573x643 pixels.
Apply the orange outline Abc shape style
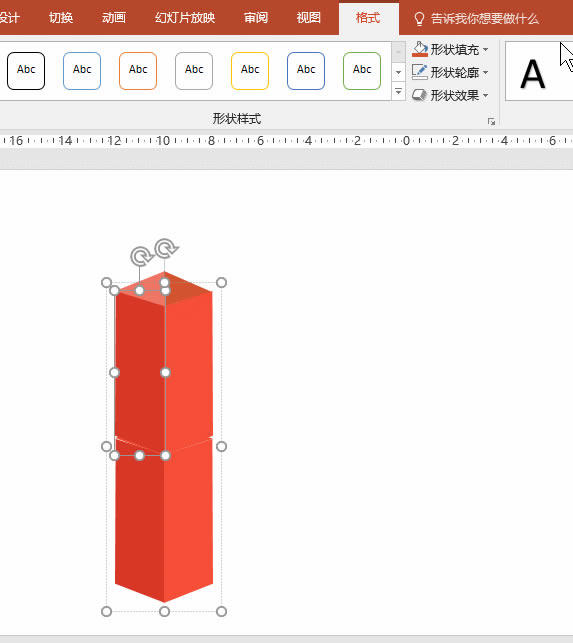coord(138,71)
